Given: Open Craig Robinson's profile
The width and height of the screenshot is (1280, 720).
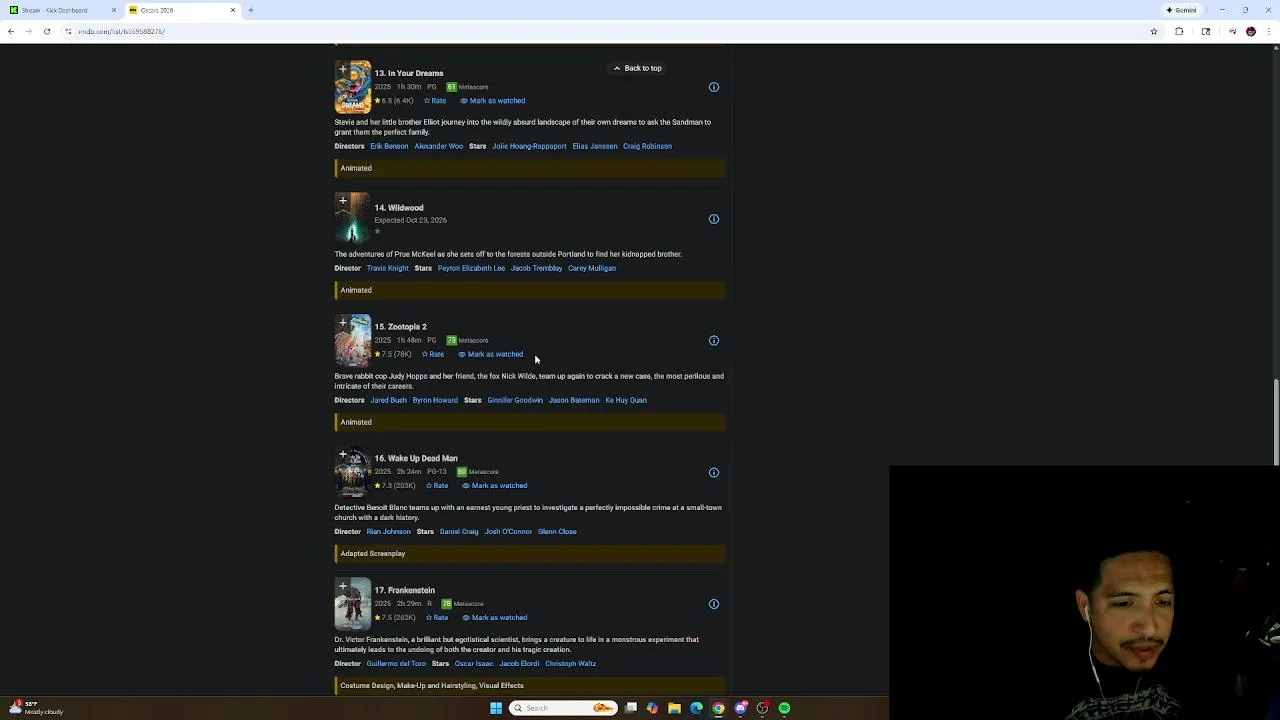Looking at the screenshot, I should pos(647,146).
